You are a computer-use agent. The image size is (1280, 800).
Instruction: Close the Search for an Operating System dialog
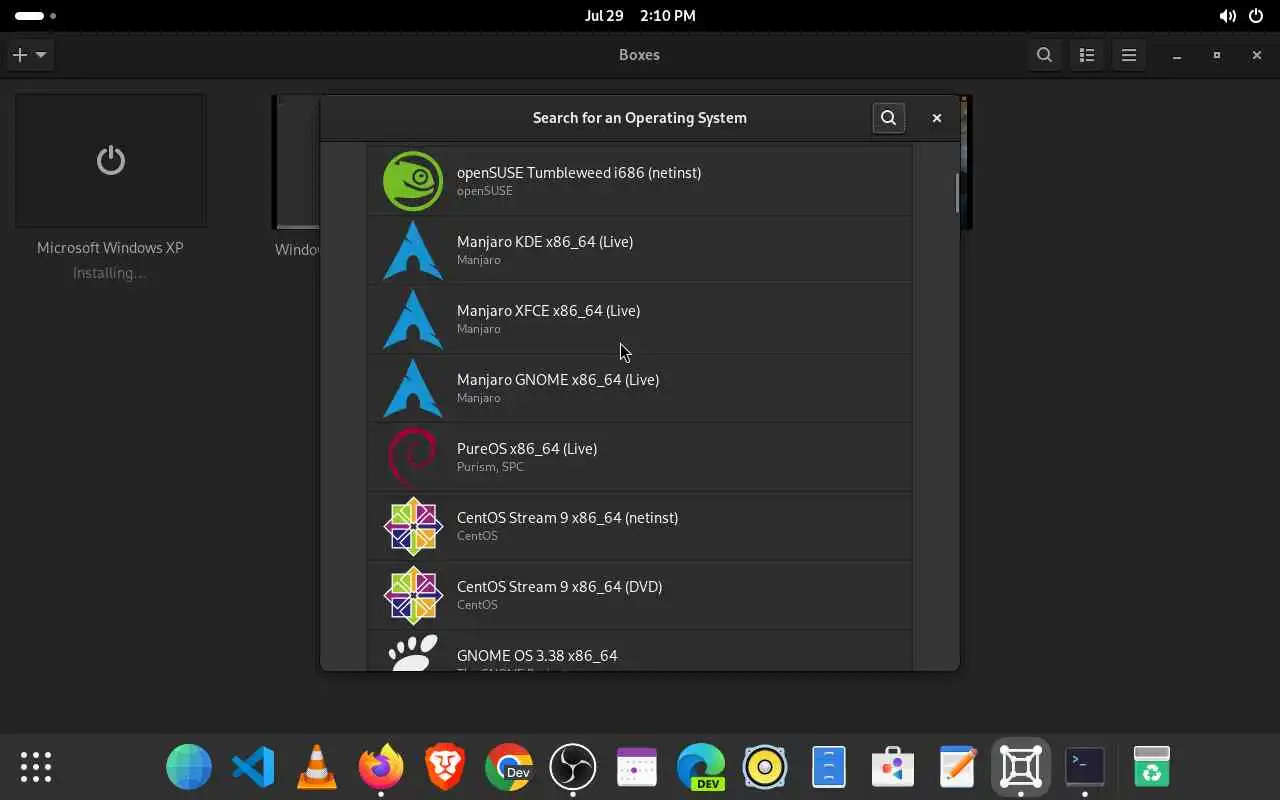click(937, 118)
